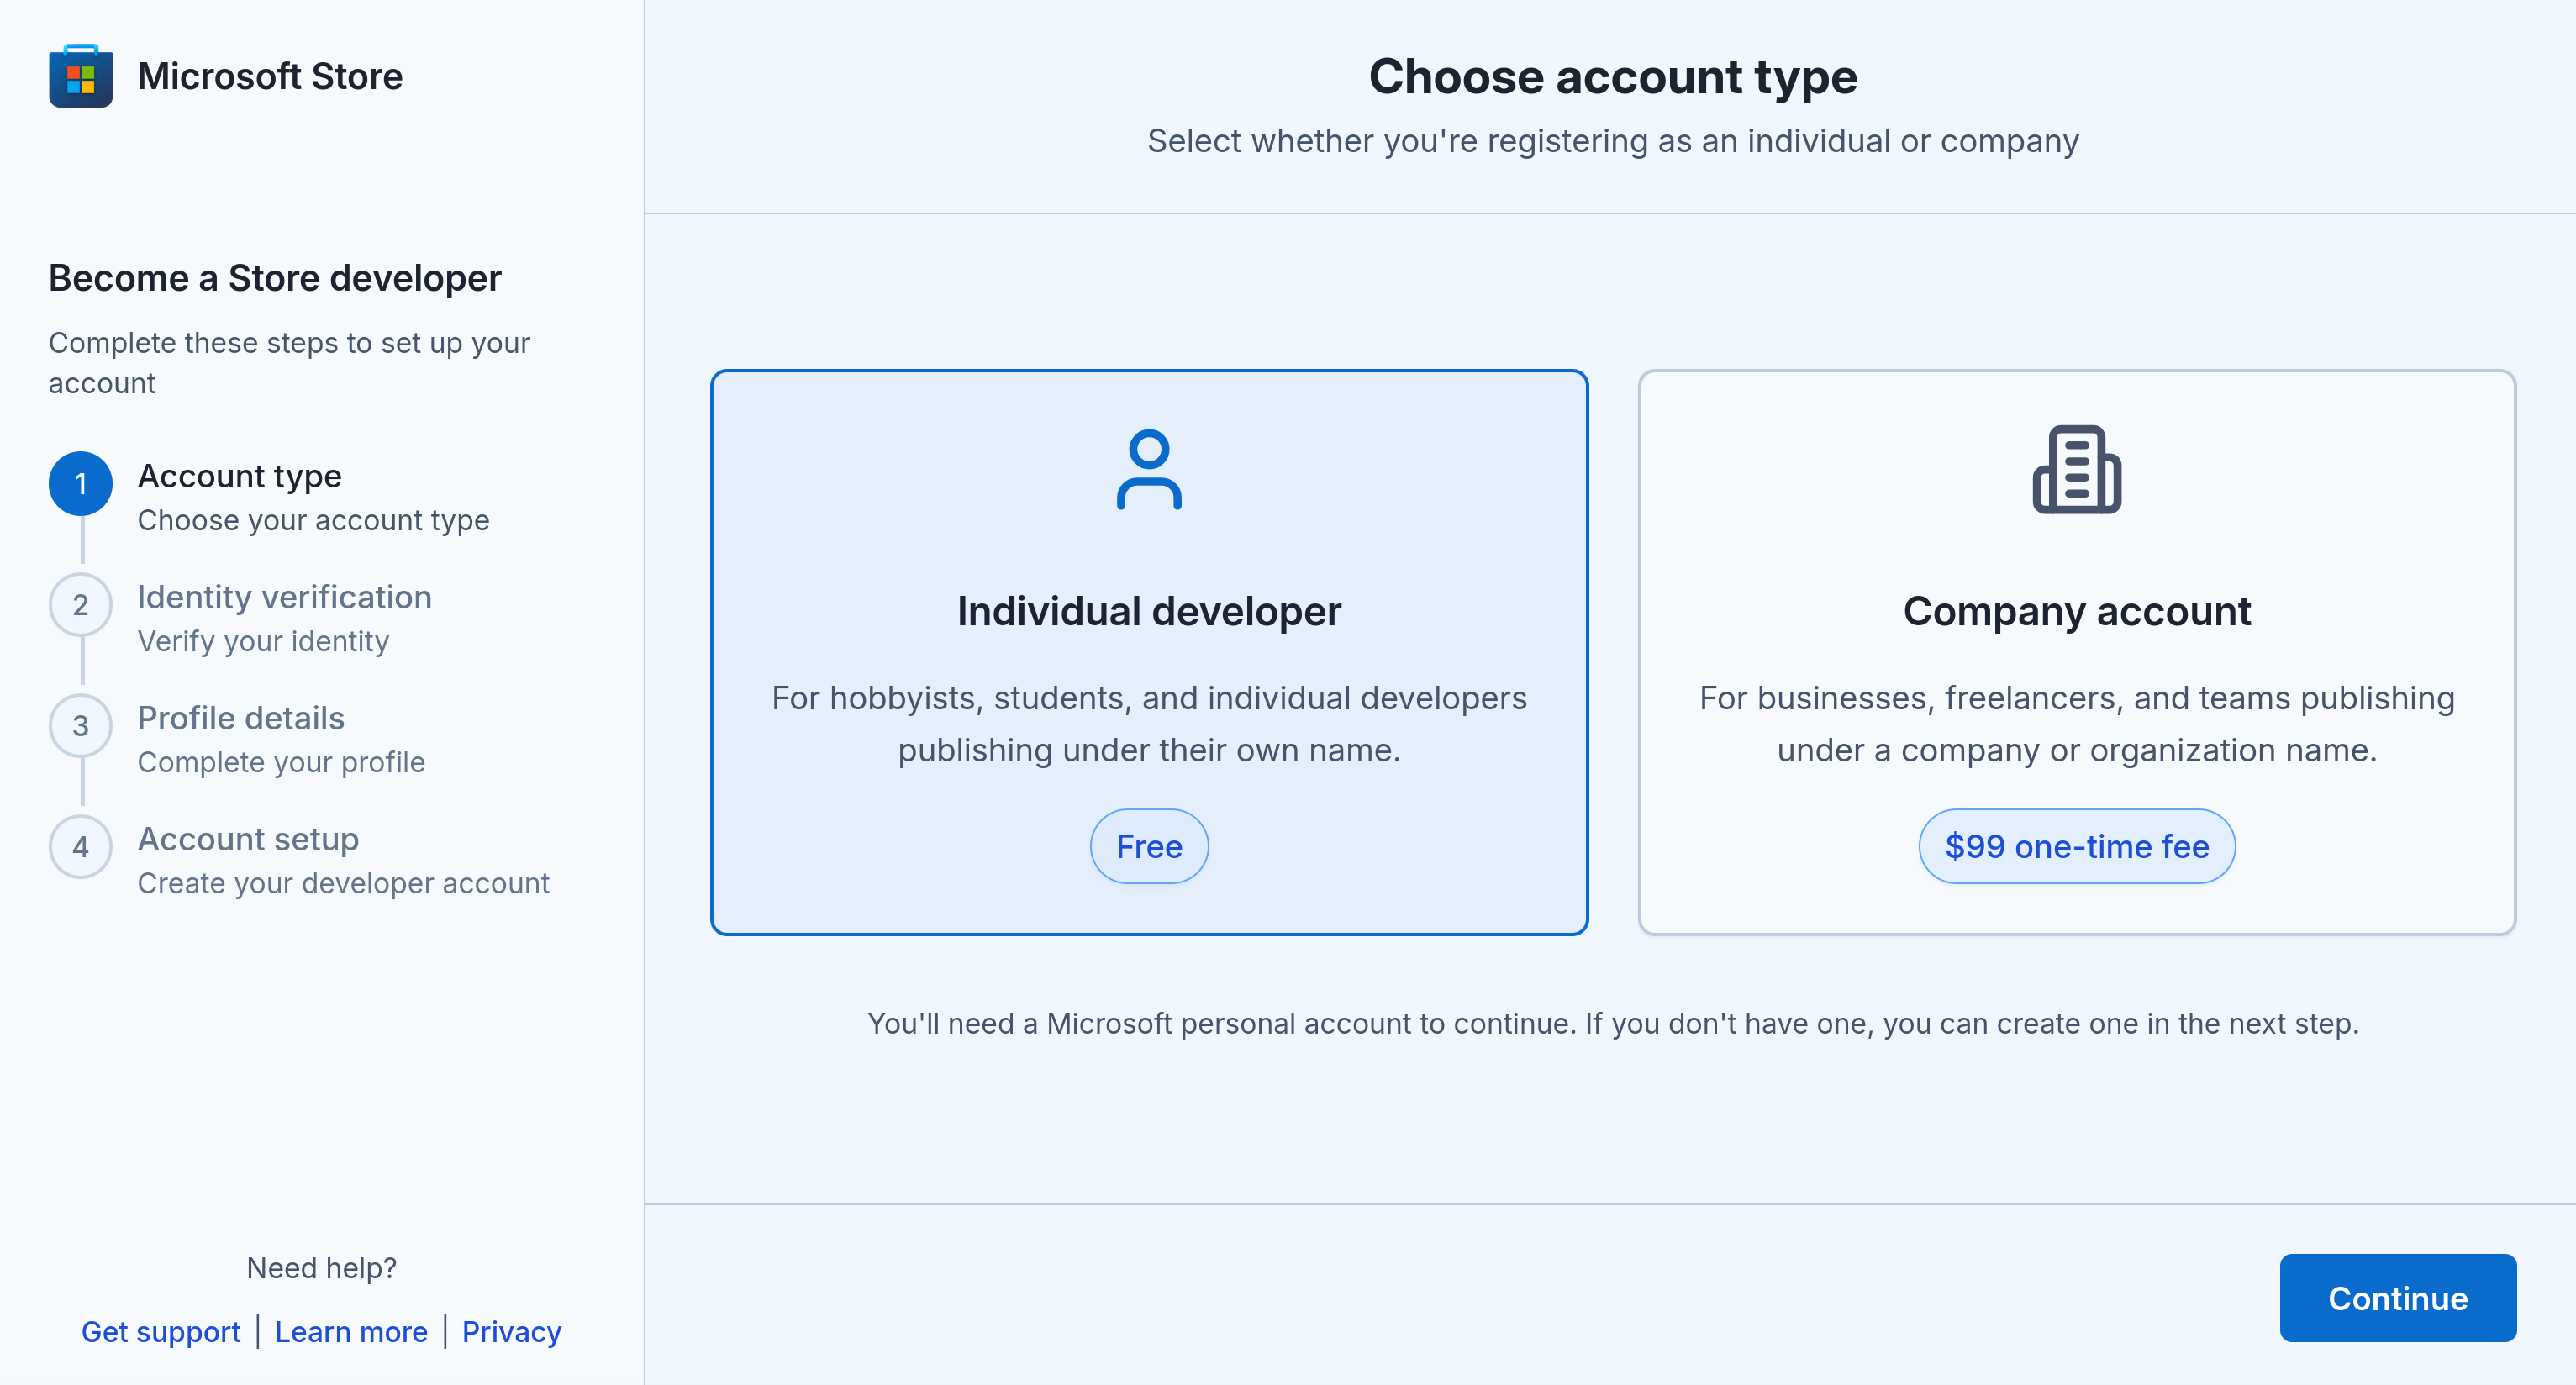Image resolution: width=2576 pixels, height=1385 pixels.
Task: Go to the Profile details step
Action: (240, 719)
